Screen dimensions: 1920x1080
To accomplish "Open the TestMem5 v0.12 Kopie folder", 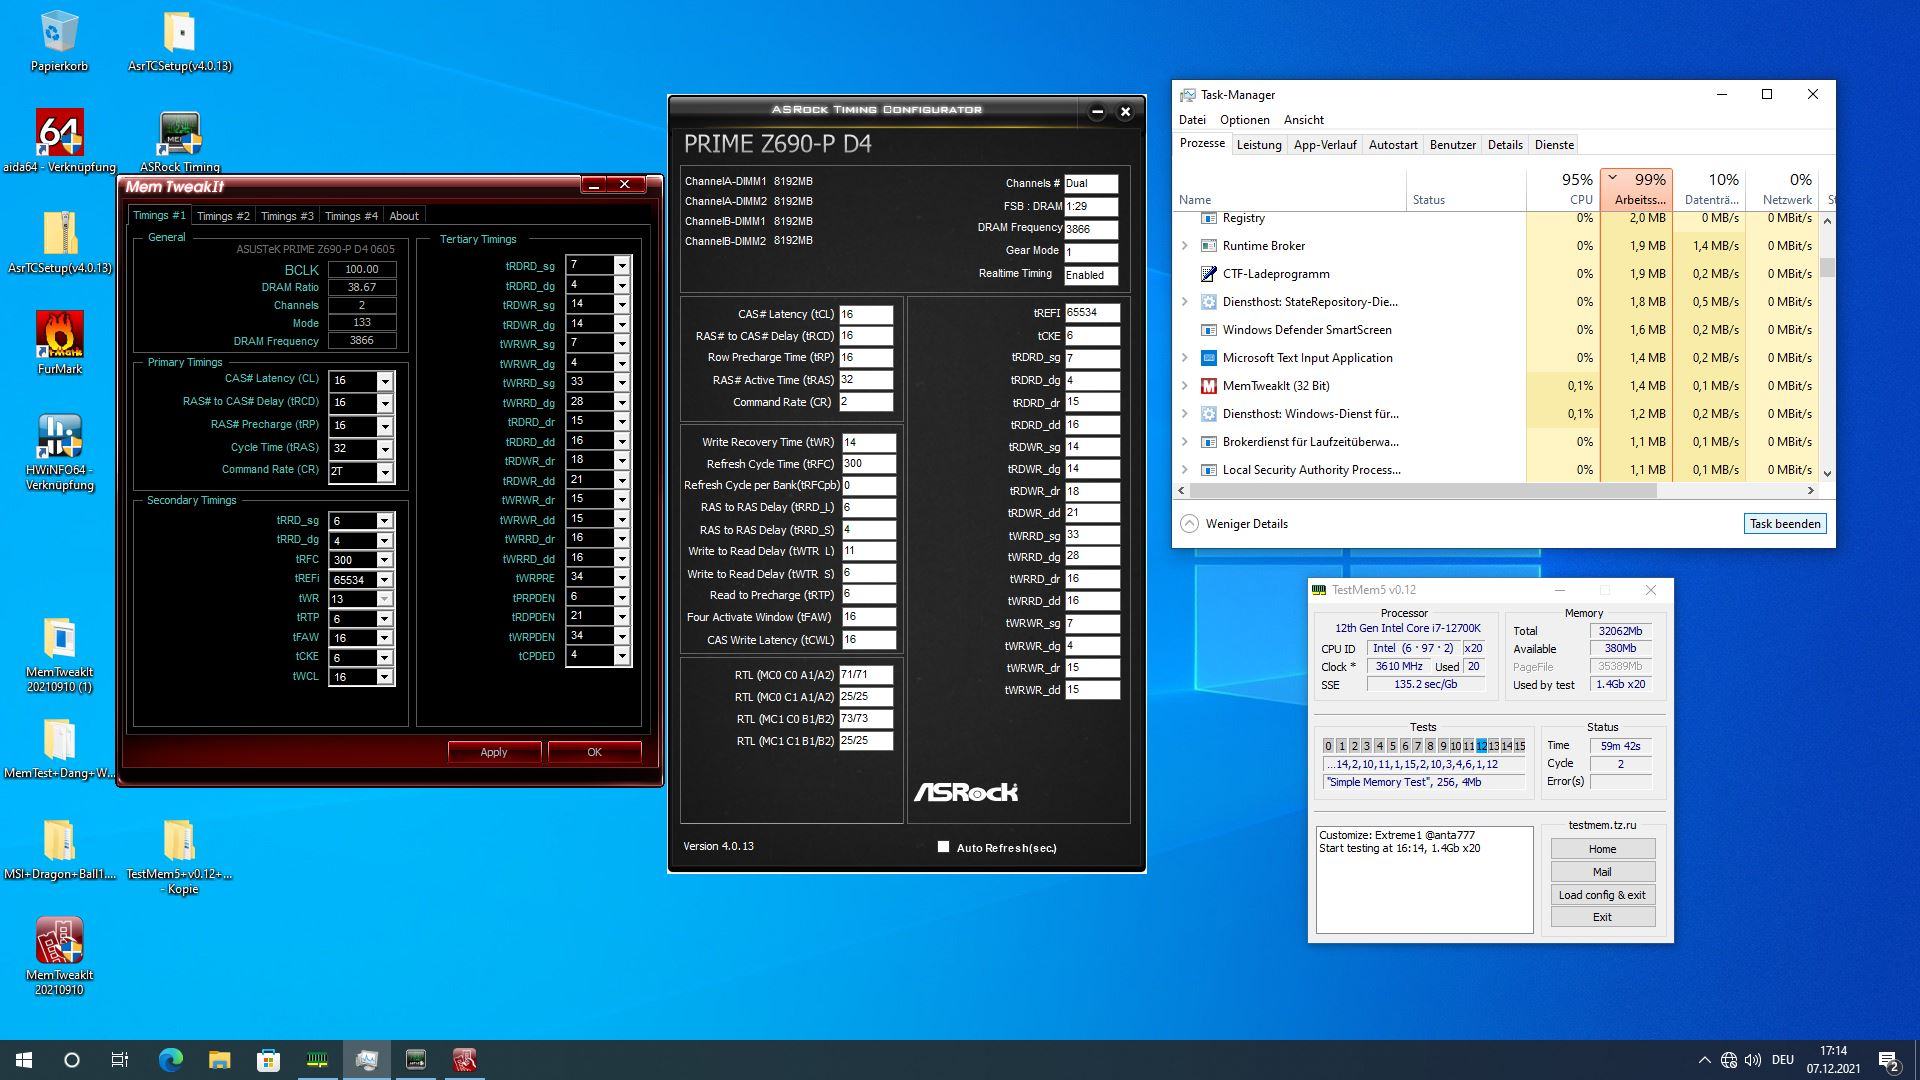I will click(180, 856).
